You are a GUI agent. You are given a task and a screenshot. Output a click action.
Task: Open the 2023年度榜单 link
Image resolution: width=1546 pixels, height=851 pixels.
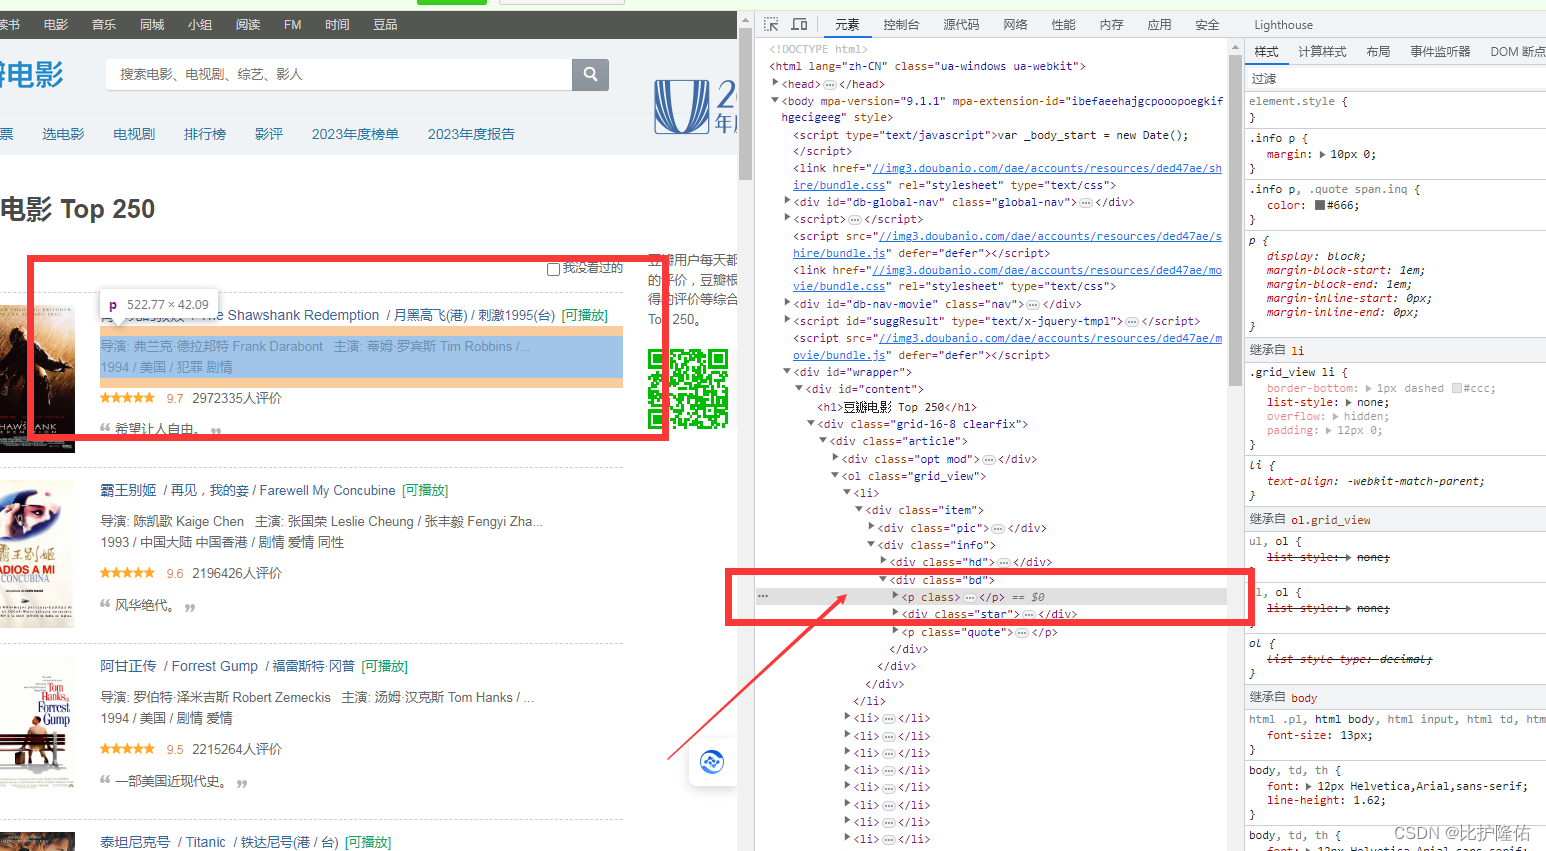pyautogui.click(x=355, y=134)
